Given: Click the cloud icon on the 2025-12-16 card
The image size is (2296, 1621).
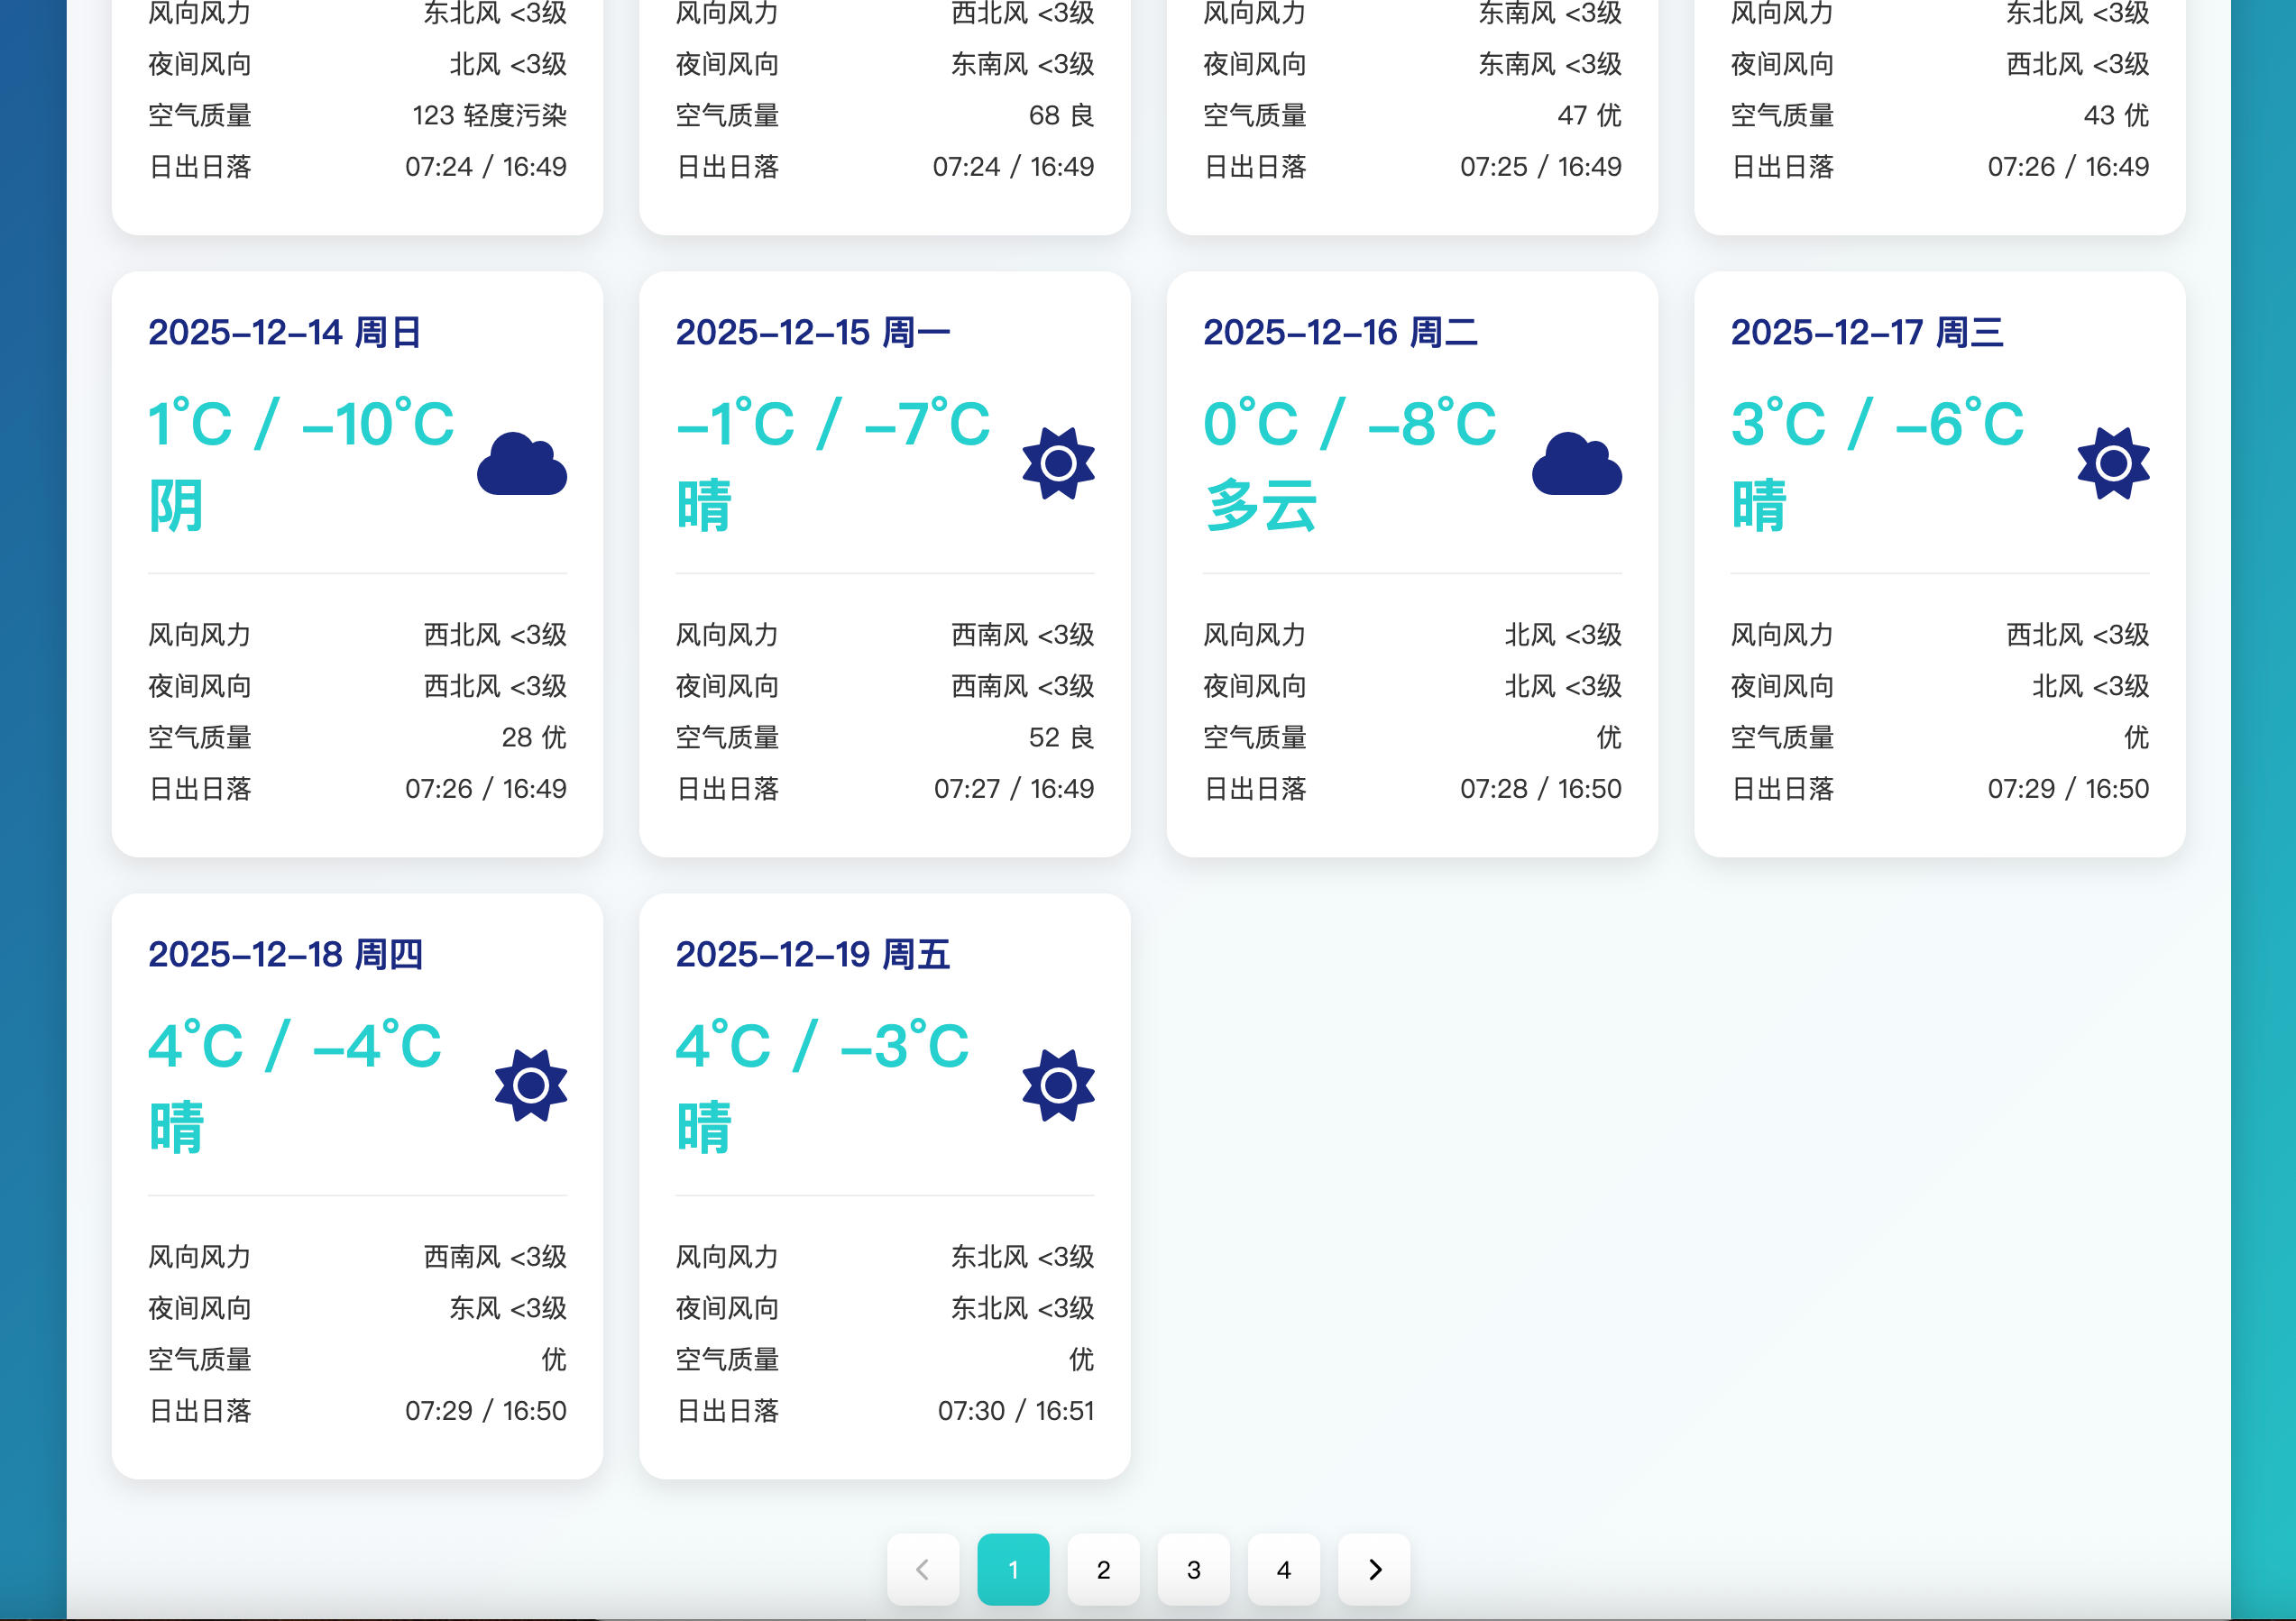Looking at the screenshot, I should [1577, 463].
